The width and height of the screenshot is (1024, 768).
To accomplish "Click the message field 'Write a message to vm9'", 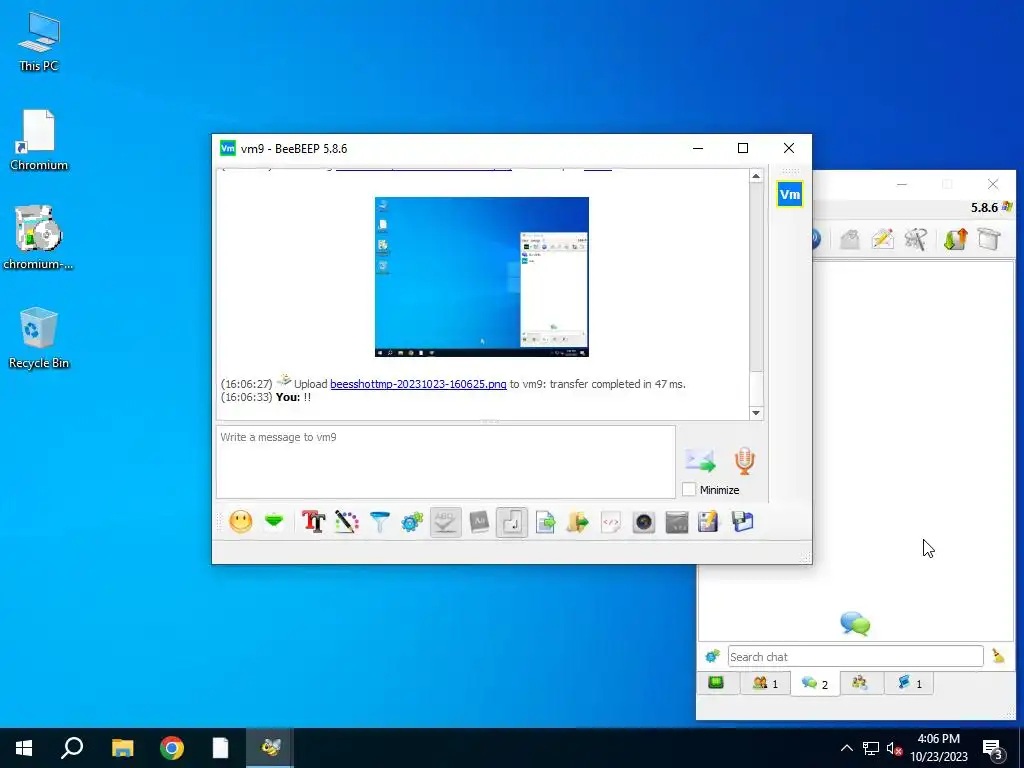I will 445,462.
